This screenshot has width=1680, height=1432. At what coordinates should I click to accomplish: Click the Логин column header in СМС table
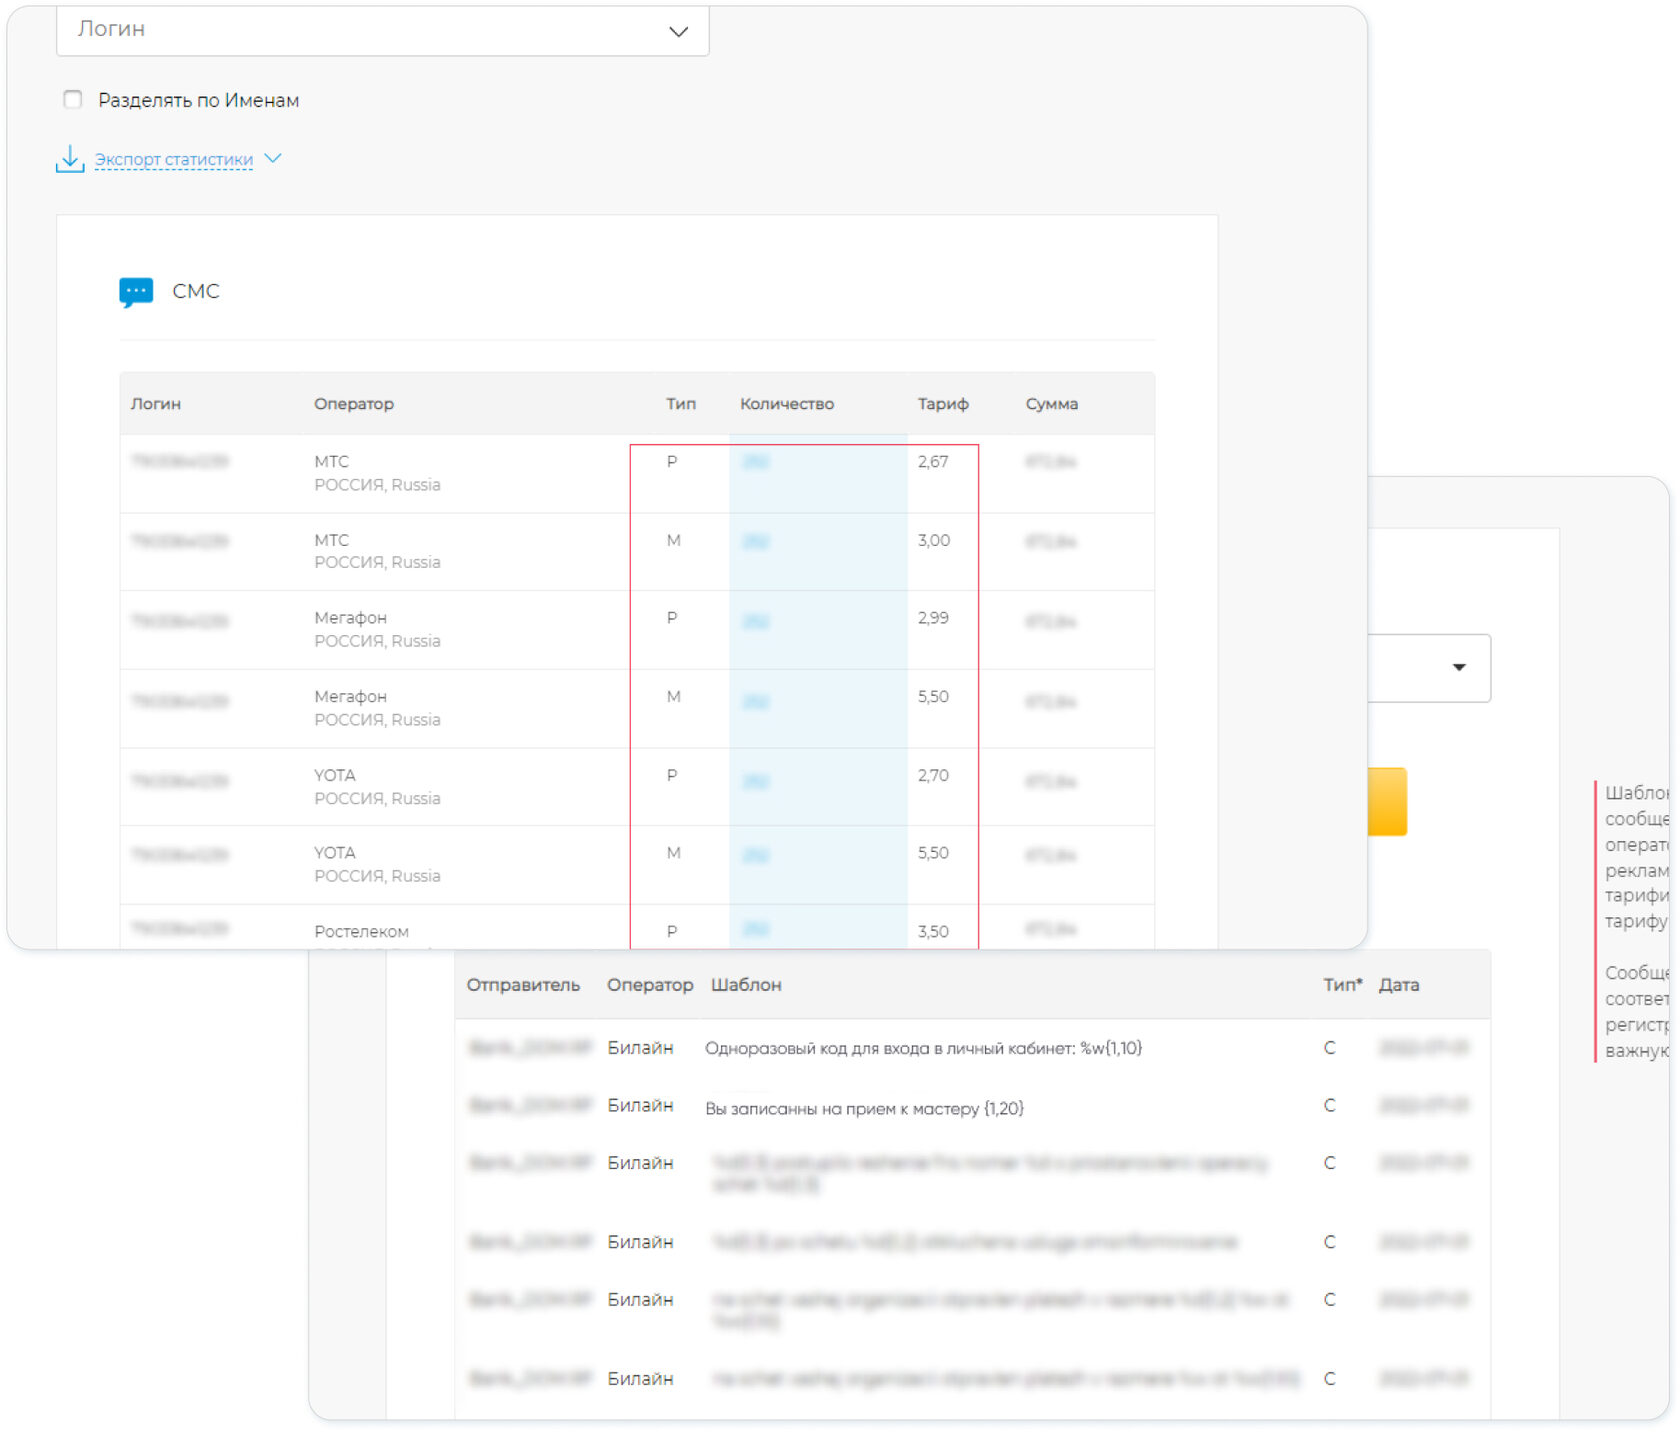(156, 404)
